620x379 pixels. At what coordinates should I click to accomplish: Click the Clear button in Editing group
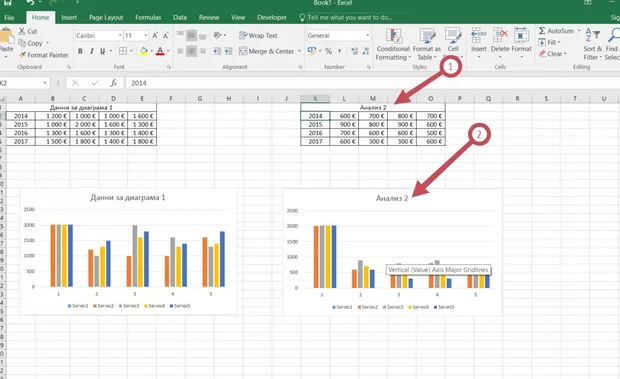click(553, 54)
